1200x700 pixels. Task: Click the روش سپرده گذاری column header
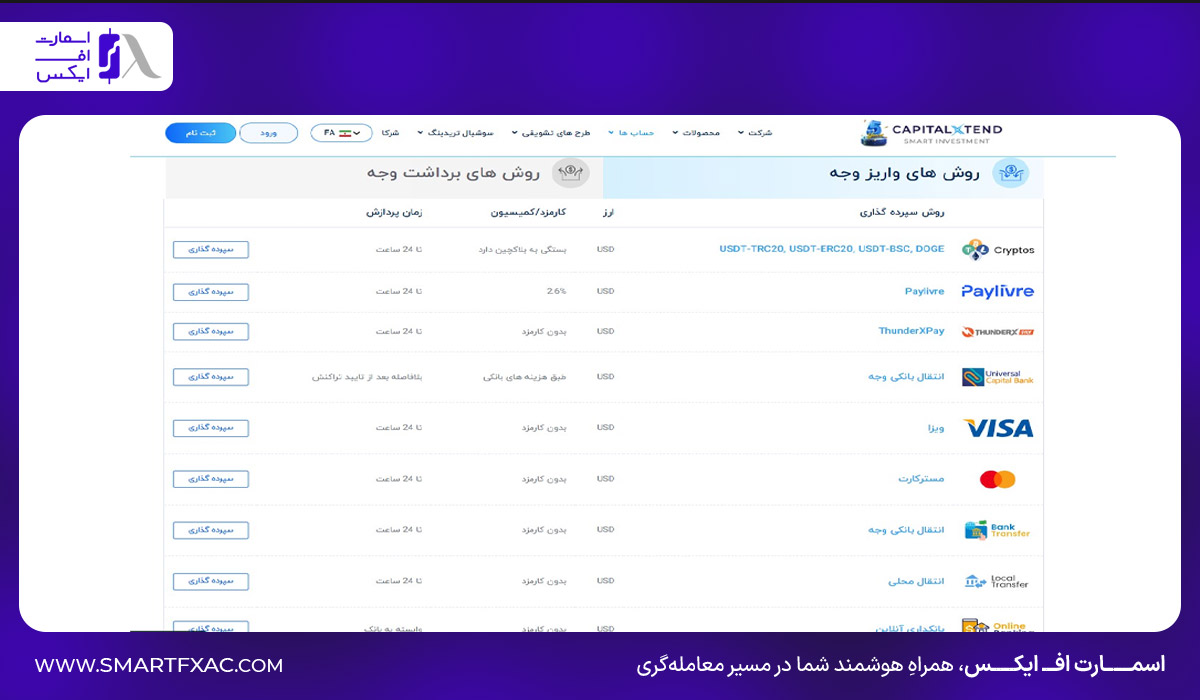(903, 212)
